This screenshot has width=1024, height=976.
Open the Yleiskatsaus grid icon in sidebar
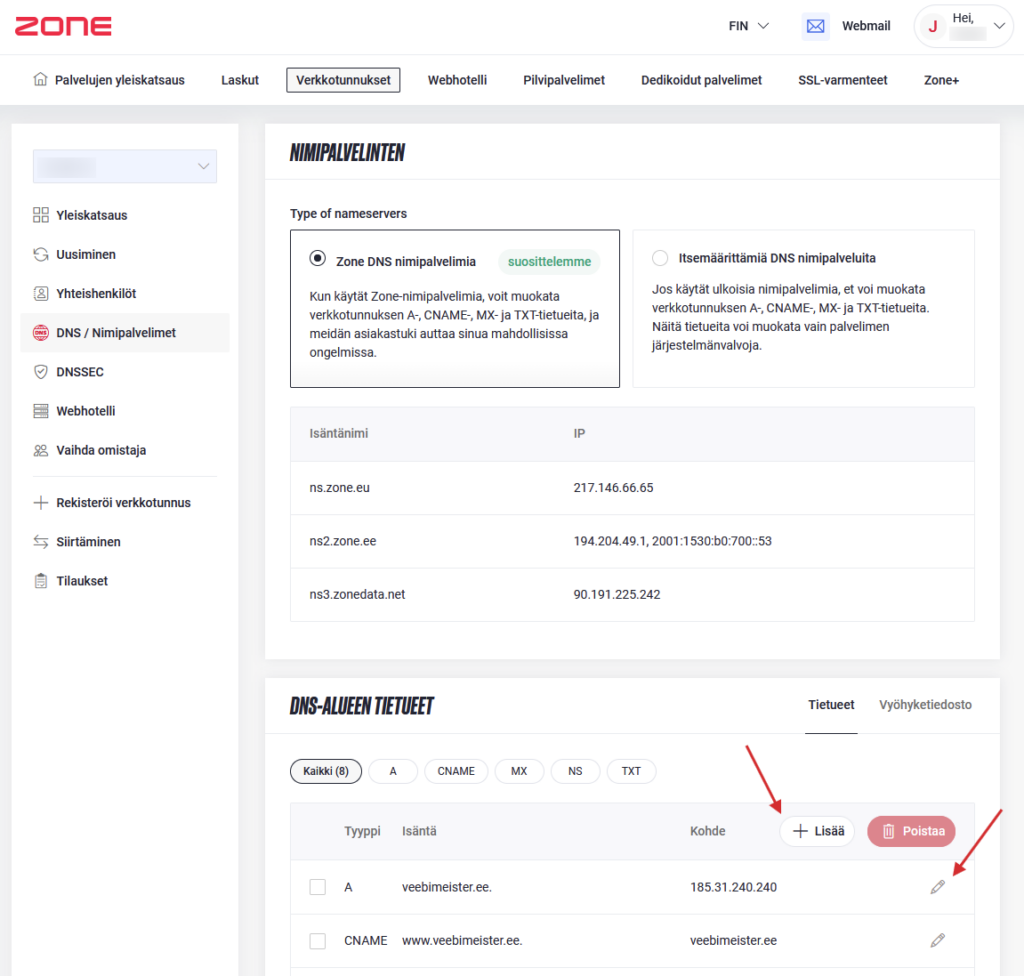[x=41, y=215]
